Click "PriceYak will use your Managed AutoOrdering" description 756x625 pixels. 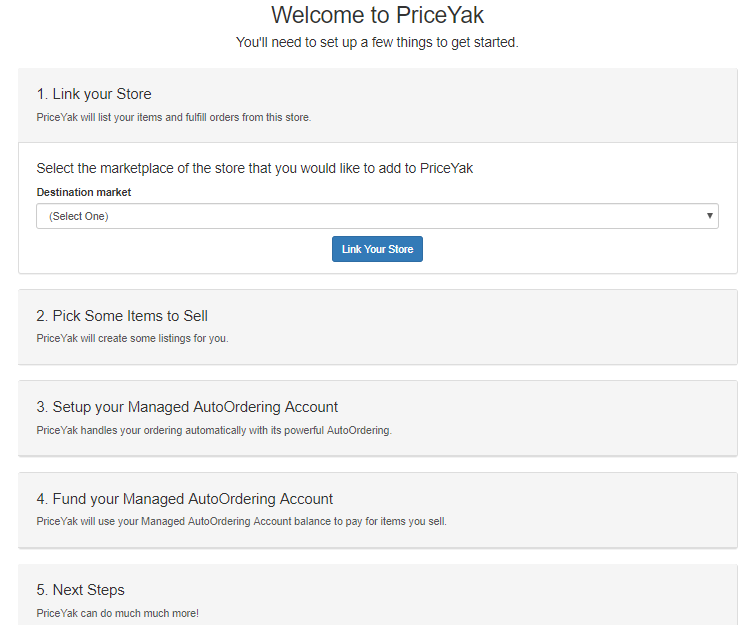242,521
